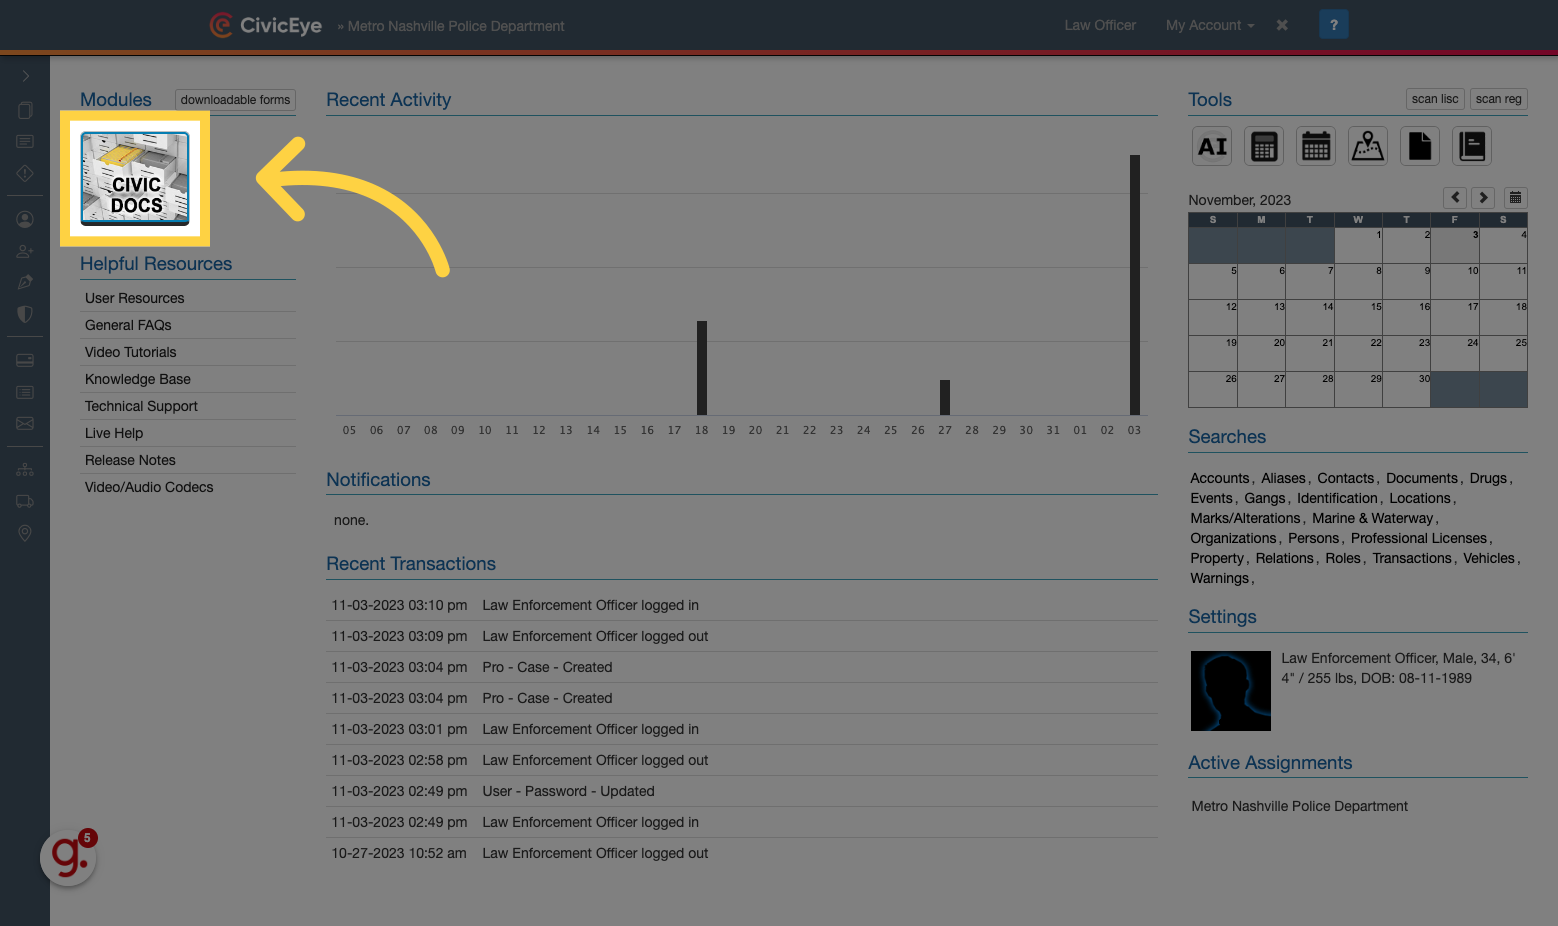1558x926 pixels.
Task: Click the scan reg button
Action: [1498, 99]
